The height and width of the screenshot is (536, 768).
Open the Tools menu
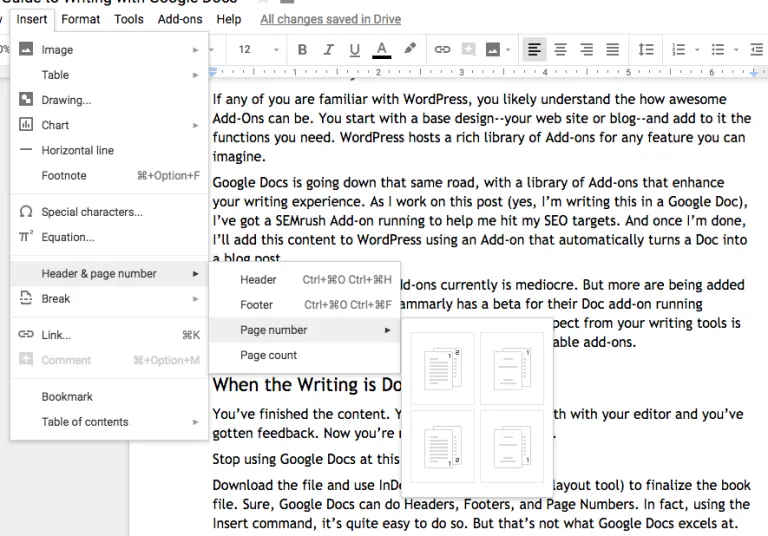coord(129,19)
